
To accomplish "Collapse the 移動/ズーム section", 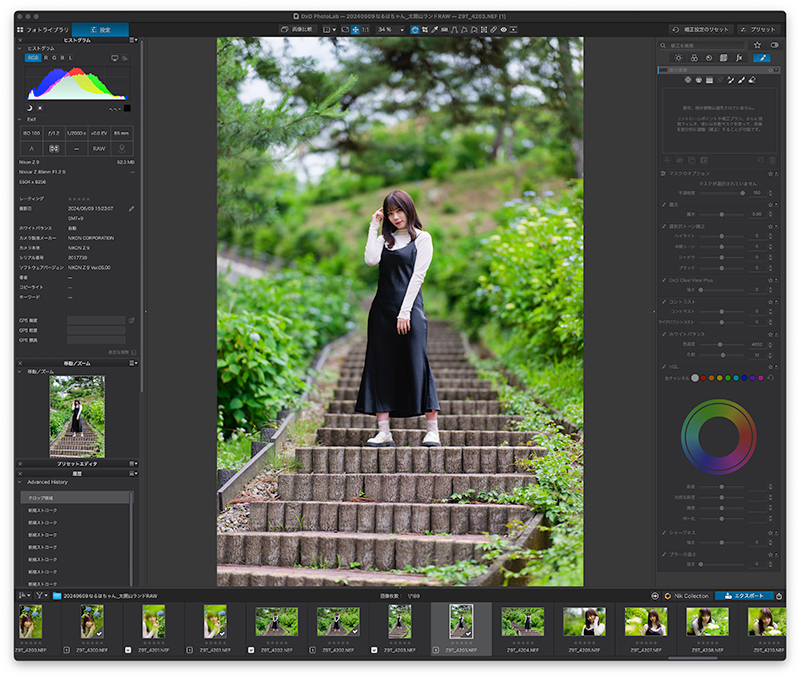I will (20, 371).
